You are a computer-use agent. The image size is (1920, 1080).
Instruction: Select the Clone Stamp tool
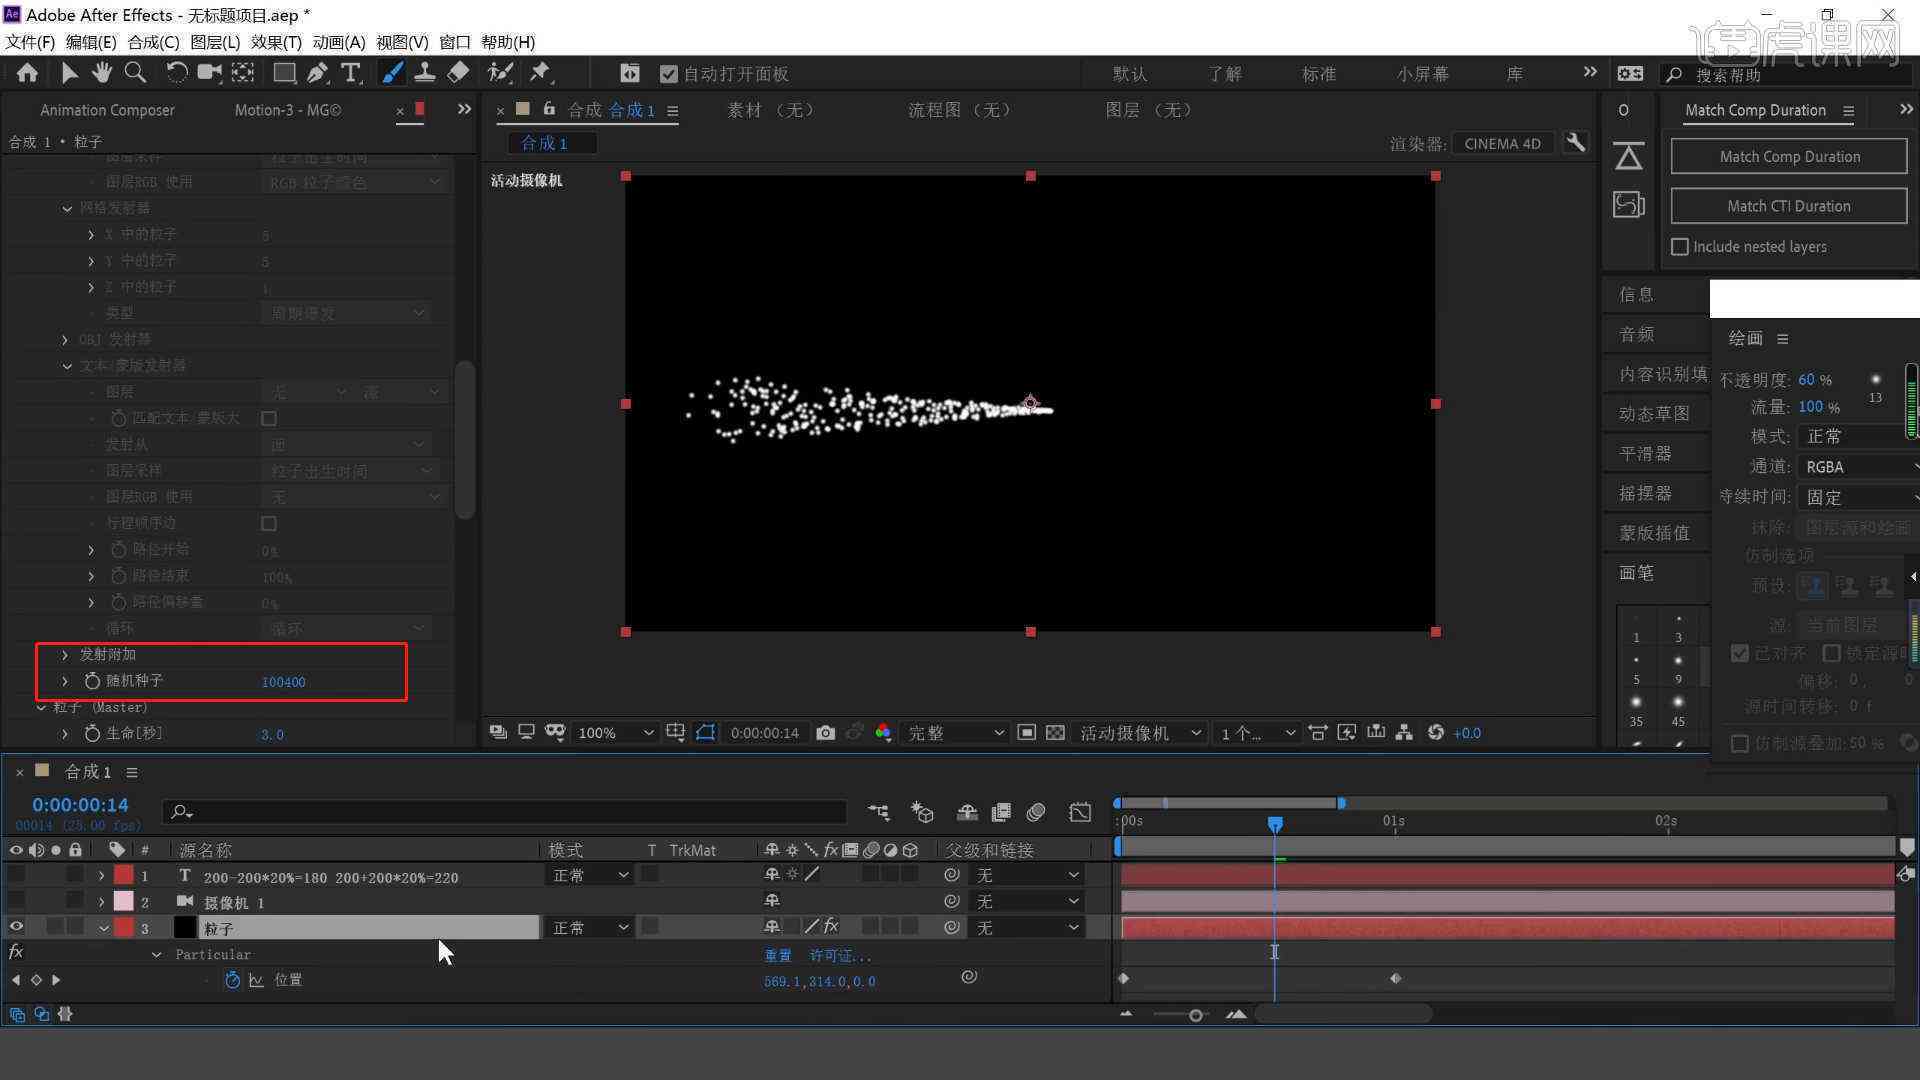click(424, 73)
